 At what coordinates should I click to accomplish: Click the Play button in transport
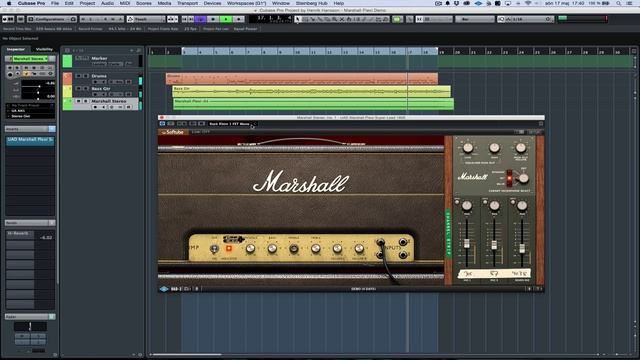[x=226, y=19]
